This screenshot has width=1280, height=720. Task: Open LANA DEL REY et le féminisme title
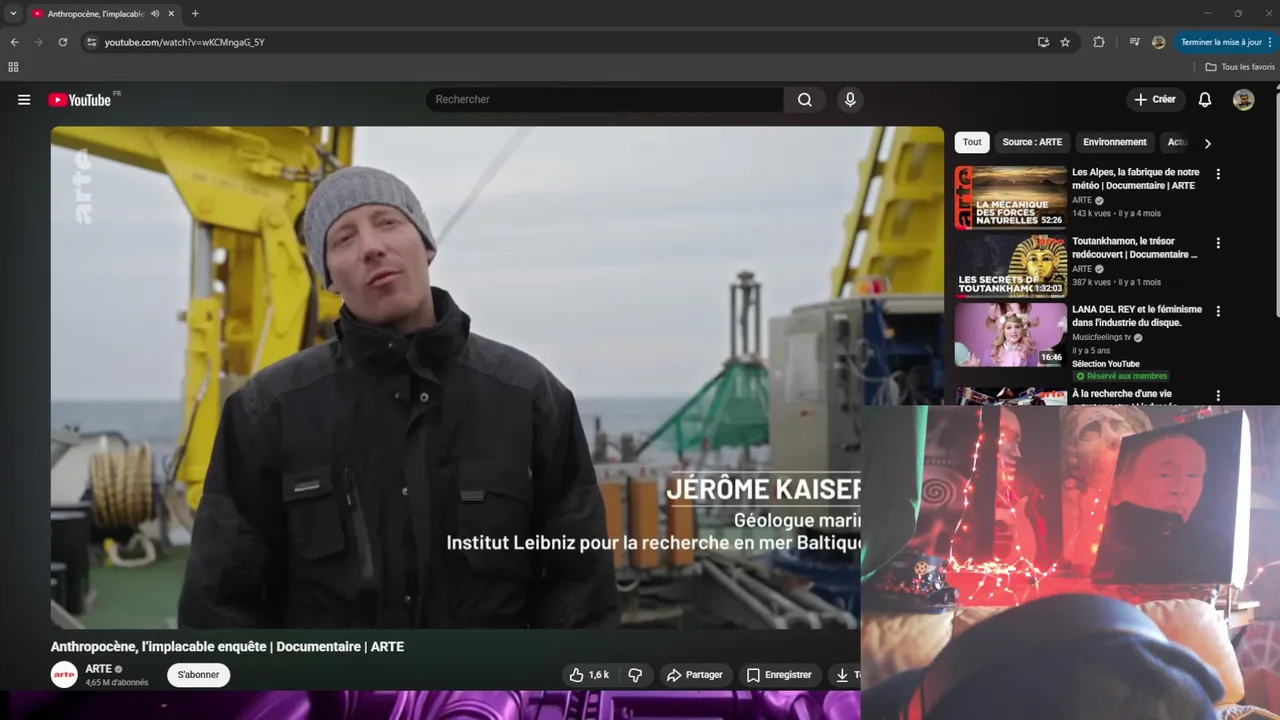1137,316
